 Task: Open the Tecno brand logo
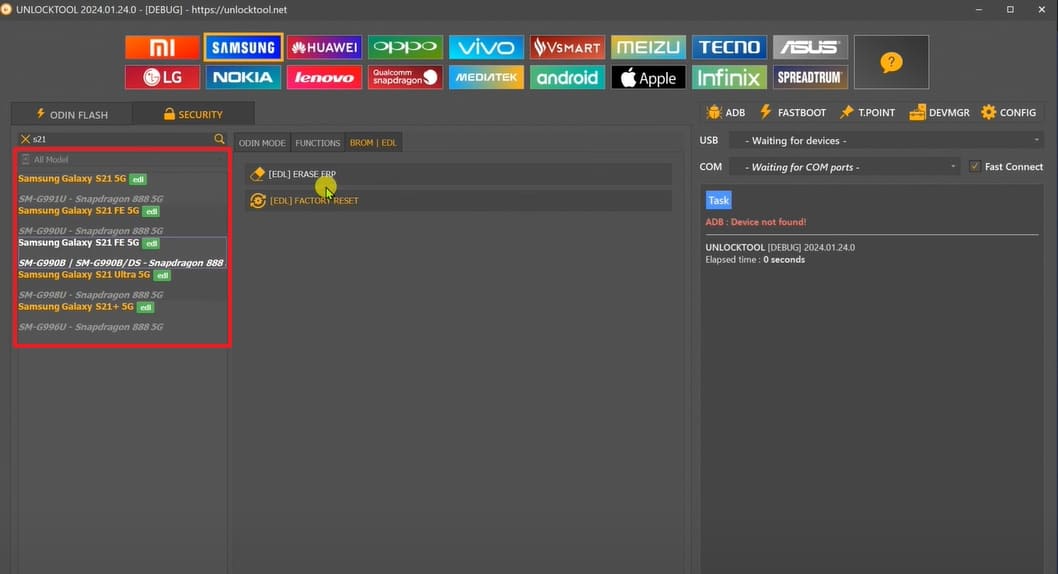pyautogui.click(x=729, y=47)
